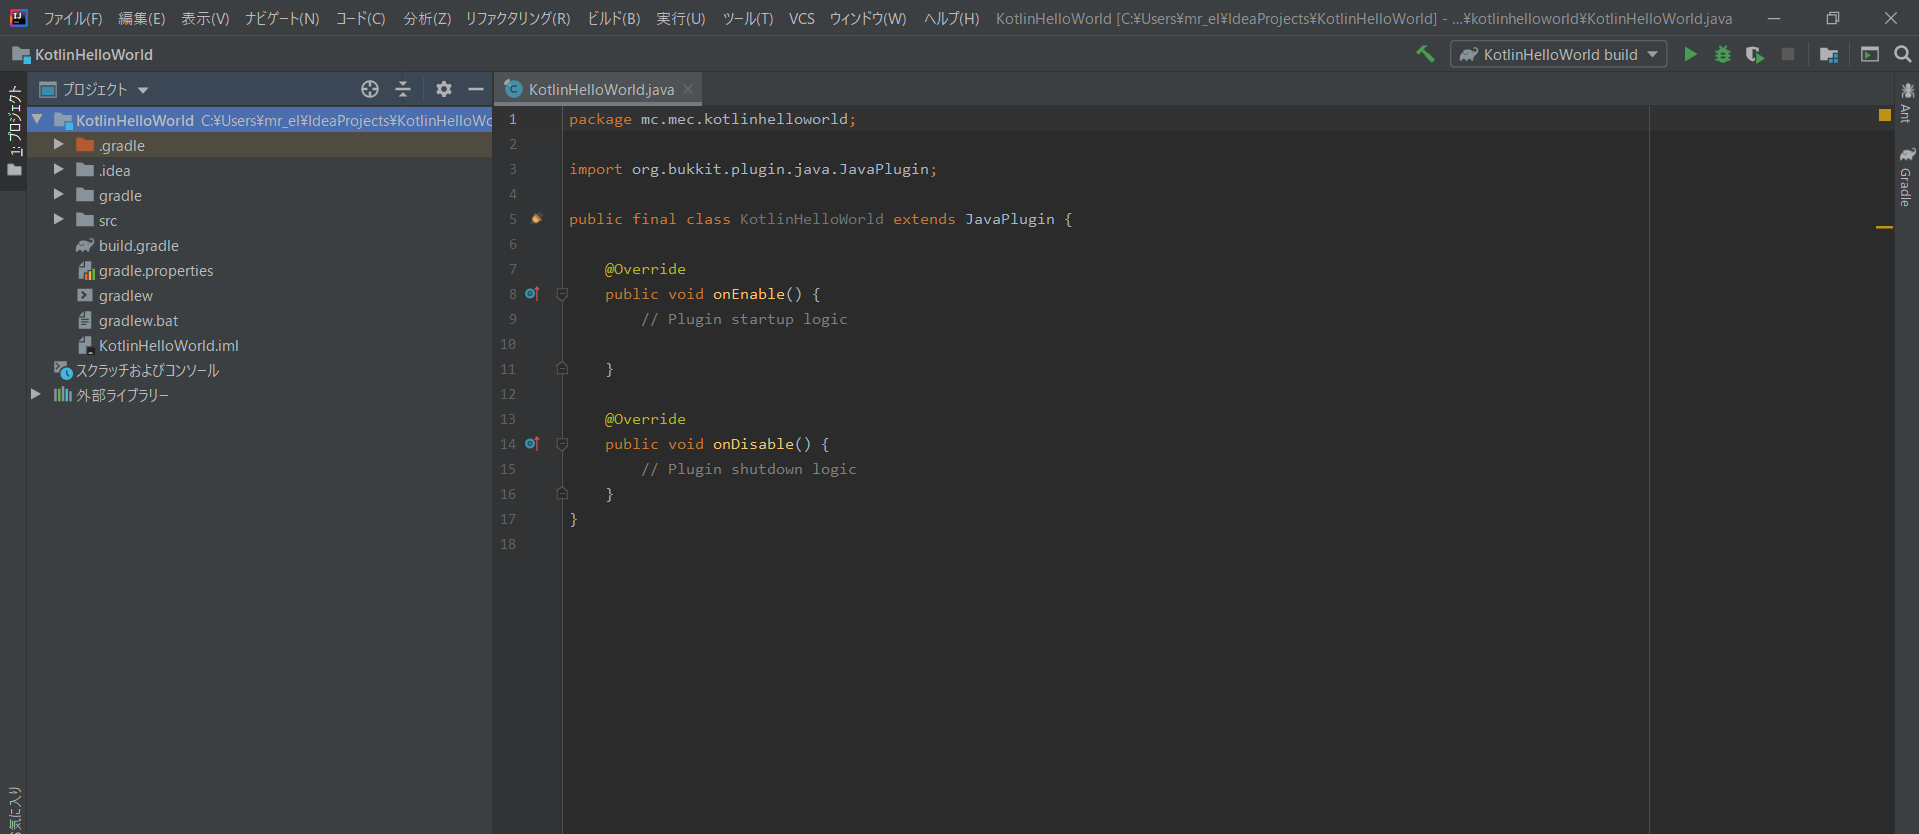
Task: Open the File menu (ファイル)
Action: coord(73,18)
